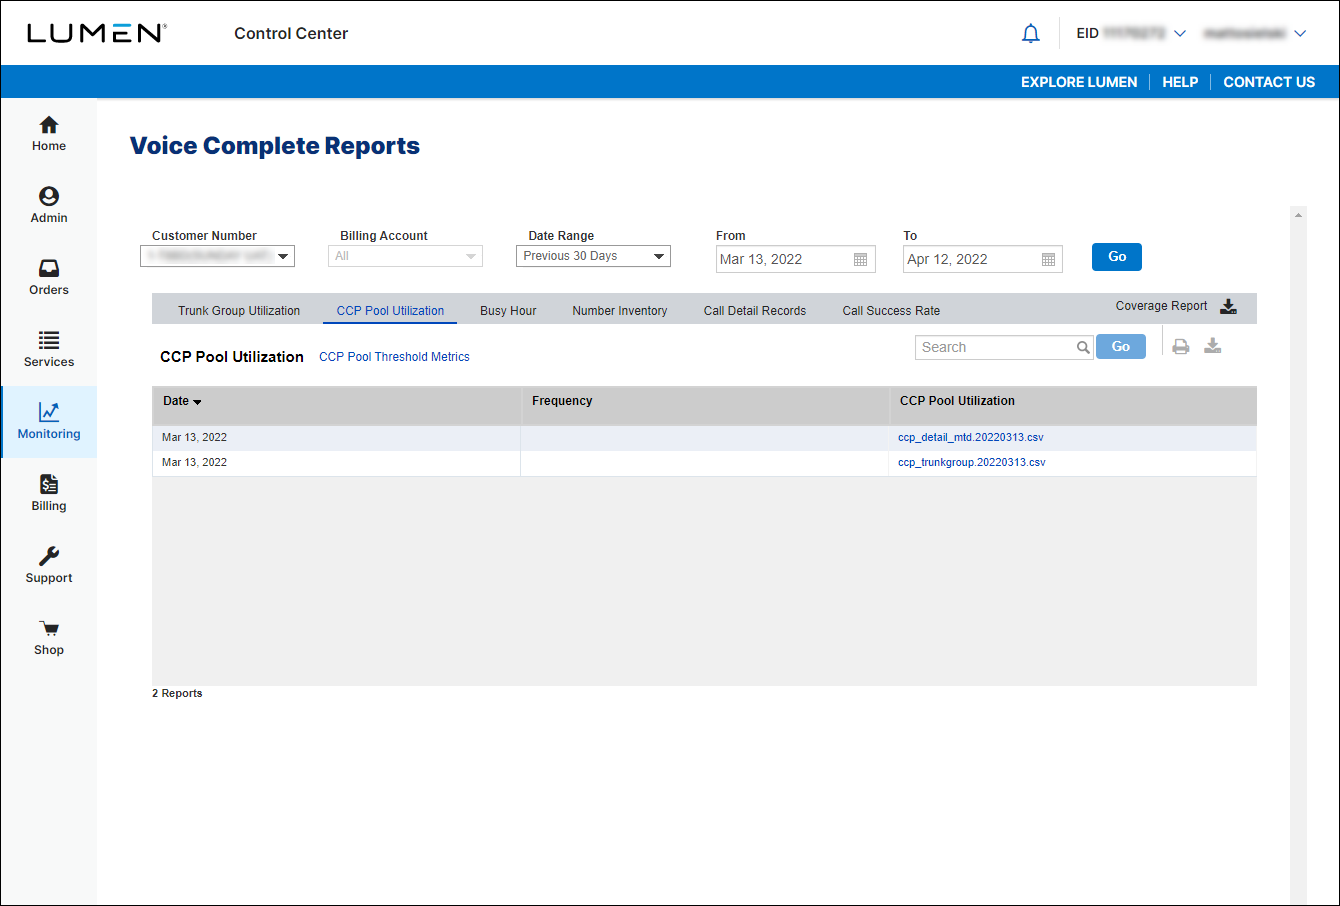Download the Coverage Report
Viewport: 1340px width, 906px height.
coord(1229,307)
